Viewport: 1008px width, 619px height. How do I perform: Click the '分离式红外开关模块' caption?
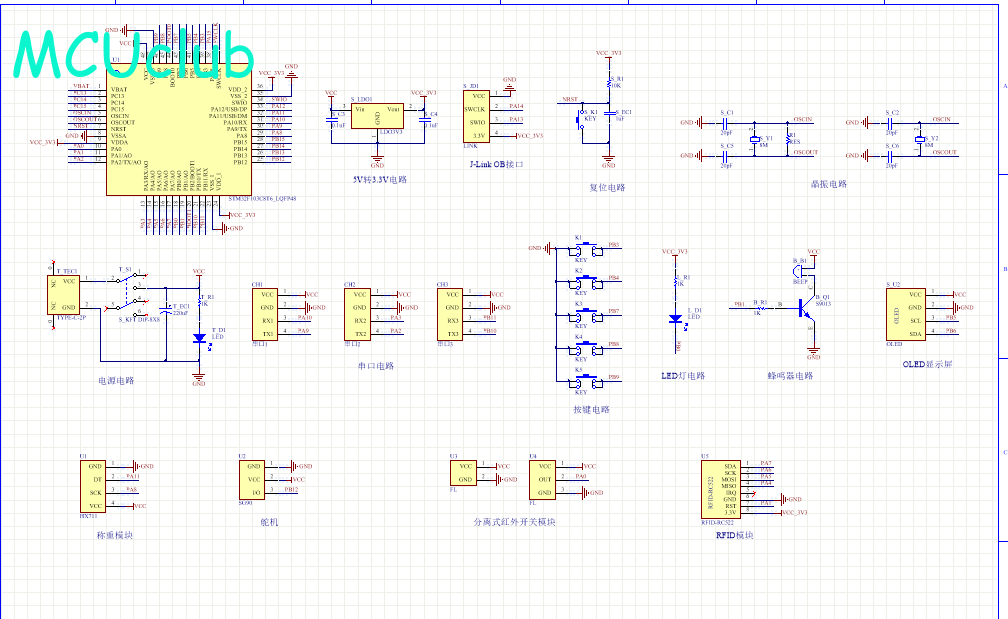click(514, 523)
